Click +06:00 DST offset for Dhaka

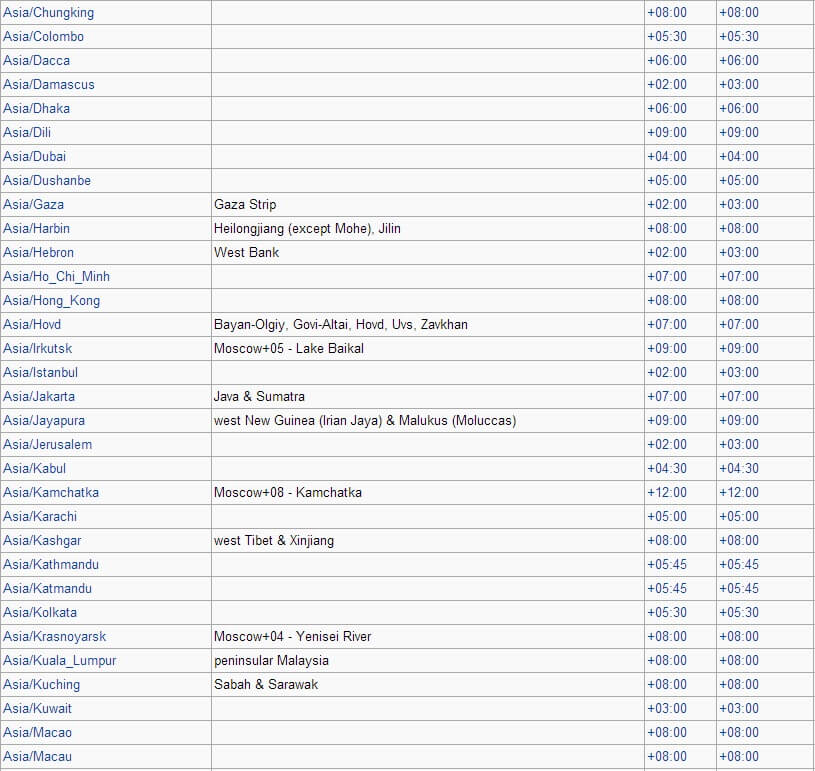pos(739,108)
